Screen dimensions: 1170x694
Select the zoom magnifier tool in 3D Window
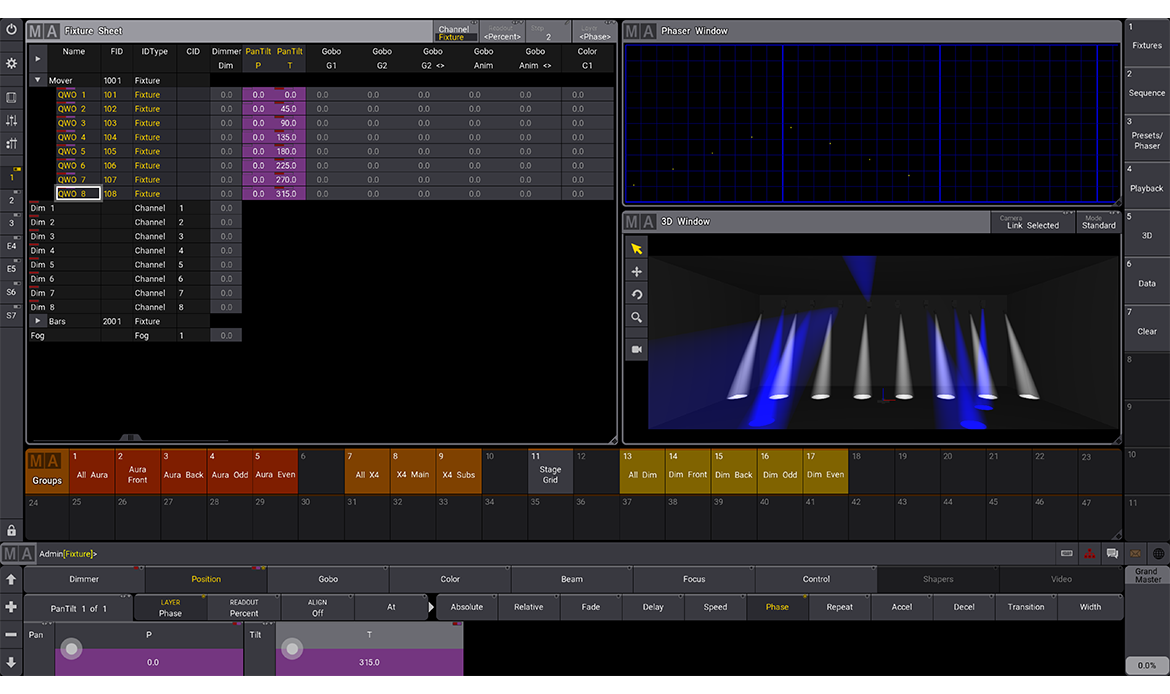pos(636,317)
